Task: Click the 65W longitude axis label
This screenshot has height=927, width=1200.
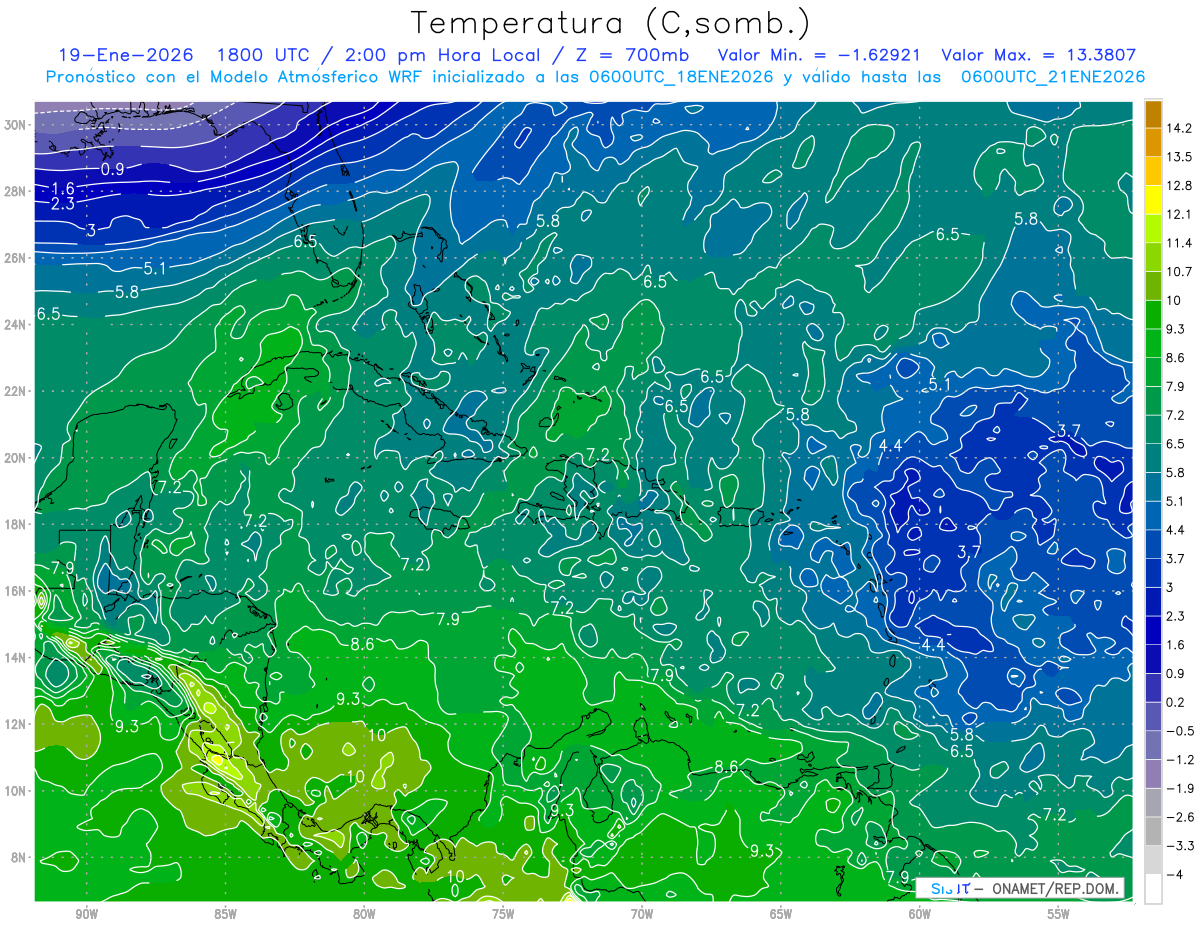Action: (781, 914)
